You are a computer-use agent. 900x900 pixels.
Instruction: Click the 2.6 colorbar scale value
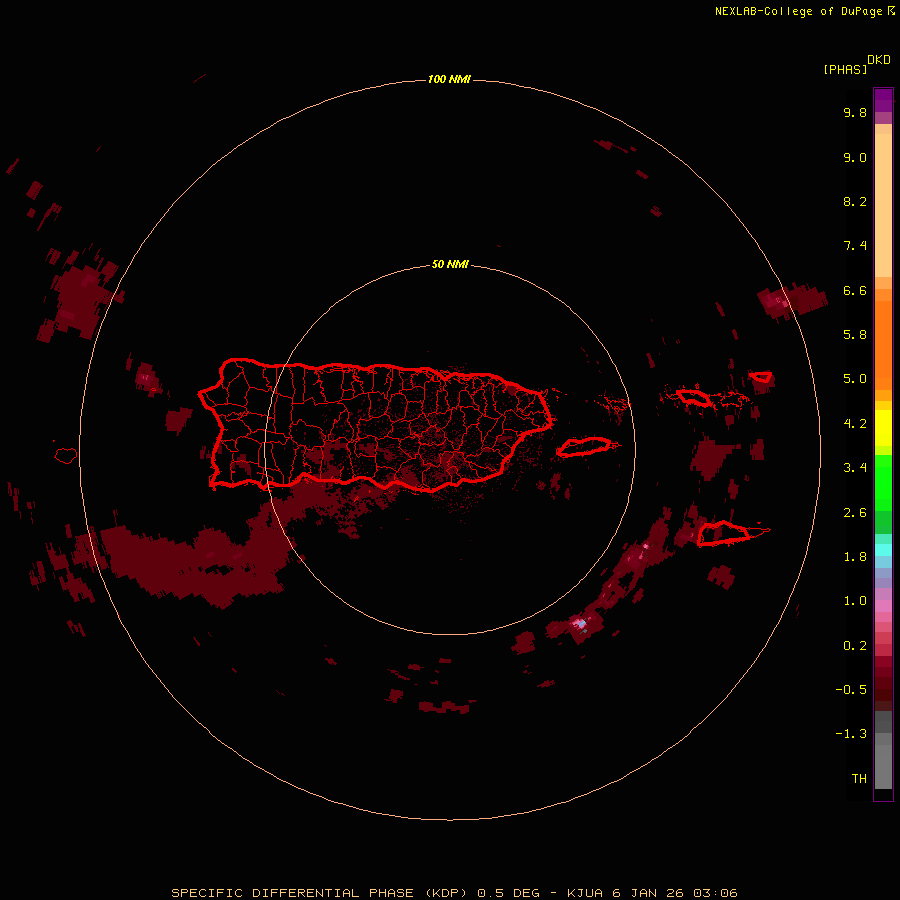855,513
